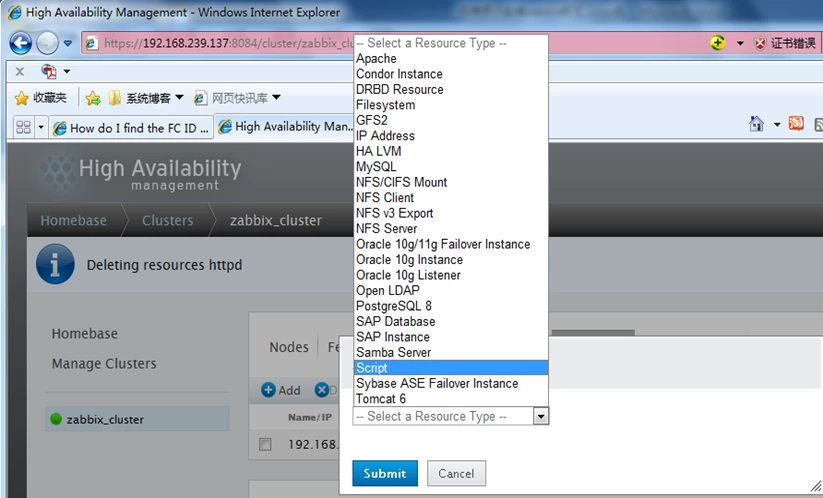Choose GFS2 from resource type list
Image resolution: width=823 pixels, height=498 pixels.
coord(451,121)
